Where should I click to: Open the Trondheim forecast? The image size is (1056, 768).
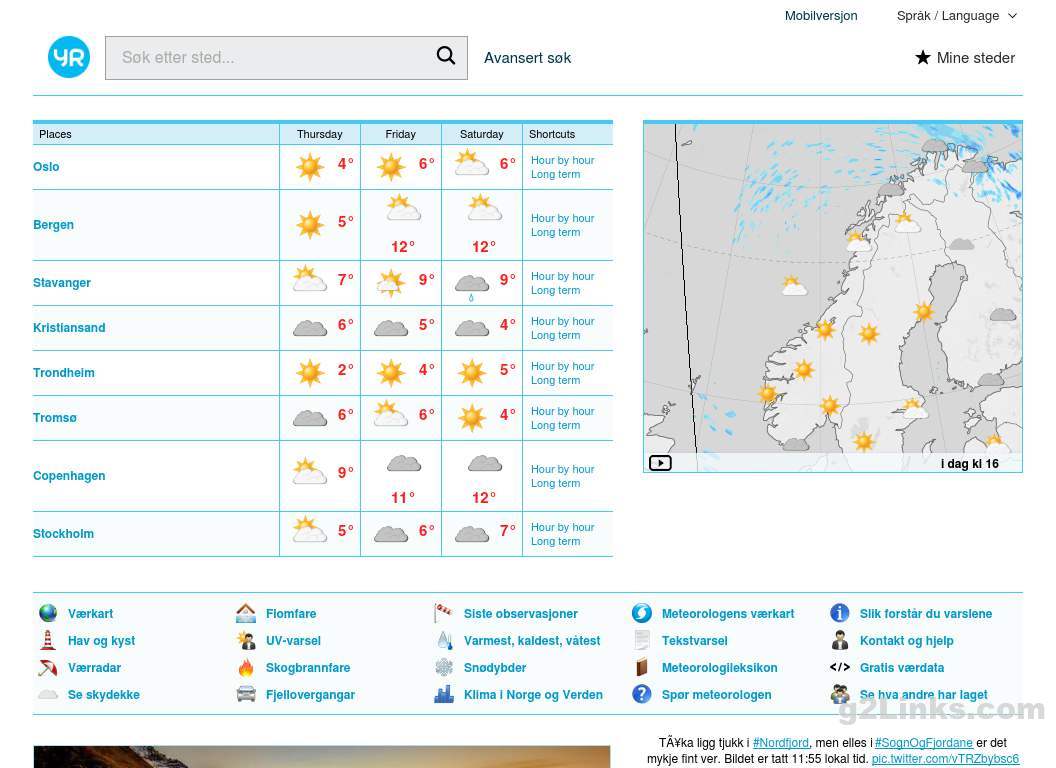coord(64,373)
